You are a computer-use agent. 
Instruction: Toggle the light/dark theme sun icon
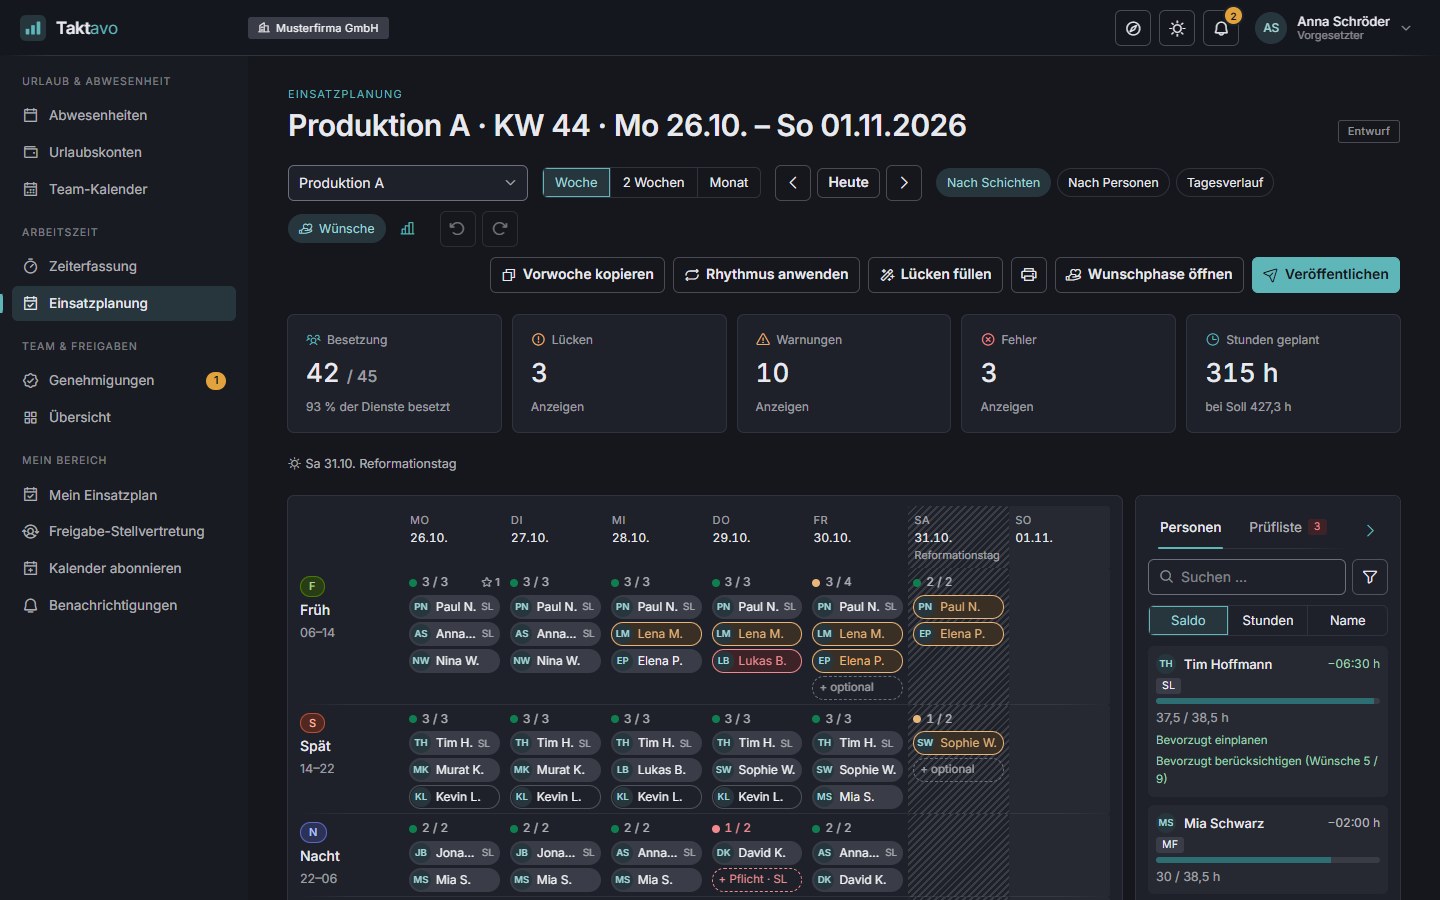1177,28
